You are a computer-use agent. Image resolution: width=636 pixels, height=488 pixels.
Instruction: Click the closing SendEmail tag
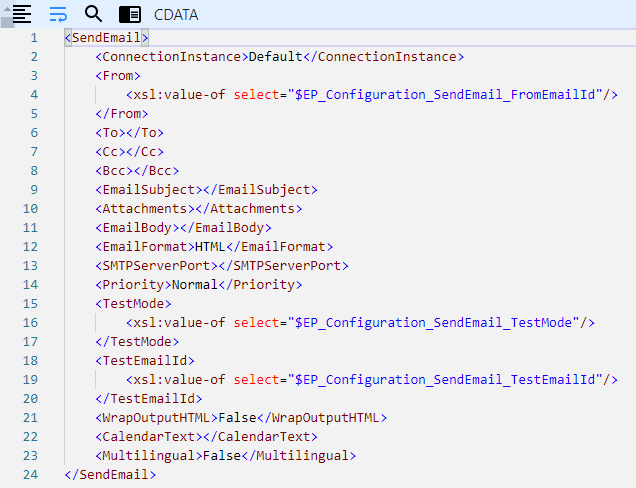point(110,475)
